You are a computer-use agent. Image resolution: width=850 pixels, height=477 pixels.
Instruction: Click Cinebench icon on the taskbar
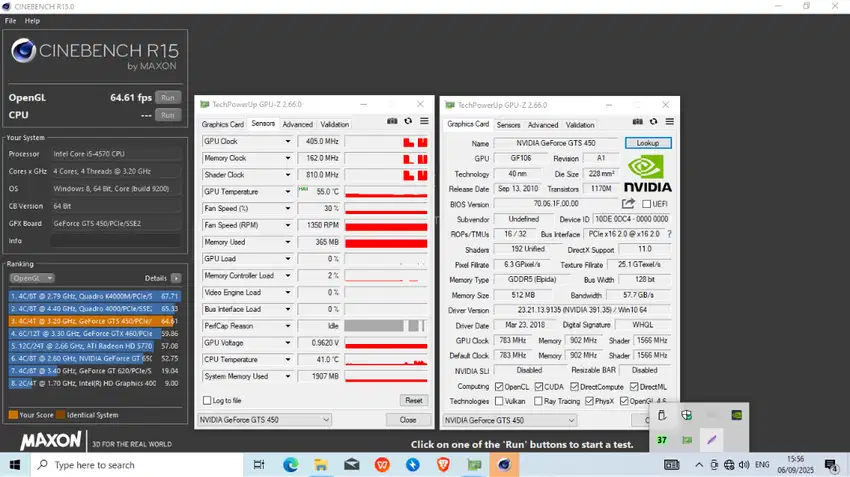point(504,465)
